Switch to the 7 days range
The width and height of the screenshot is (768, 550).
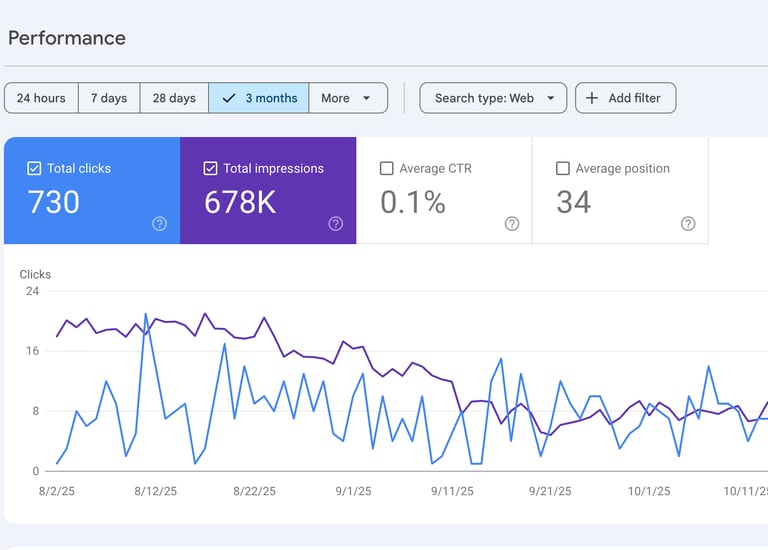[x=109, y=98]
